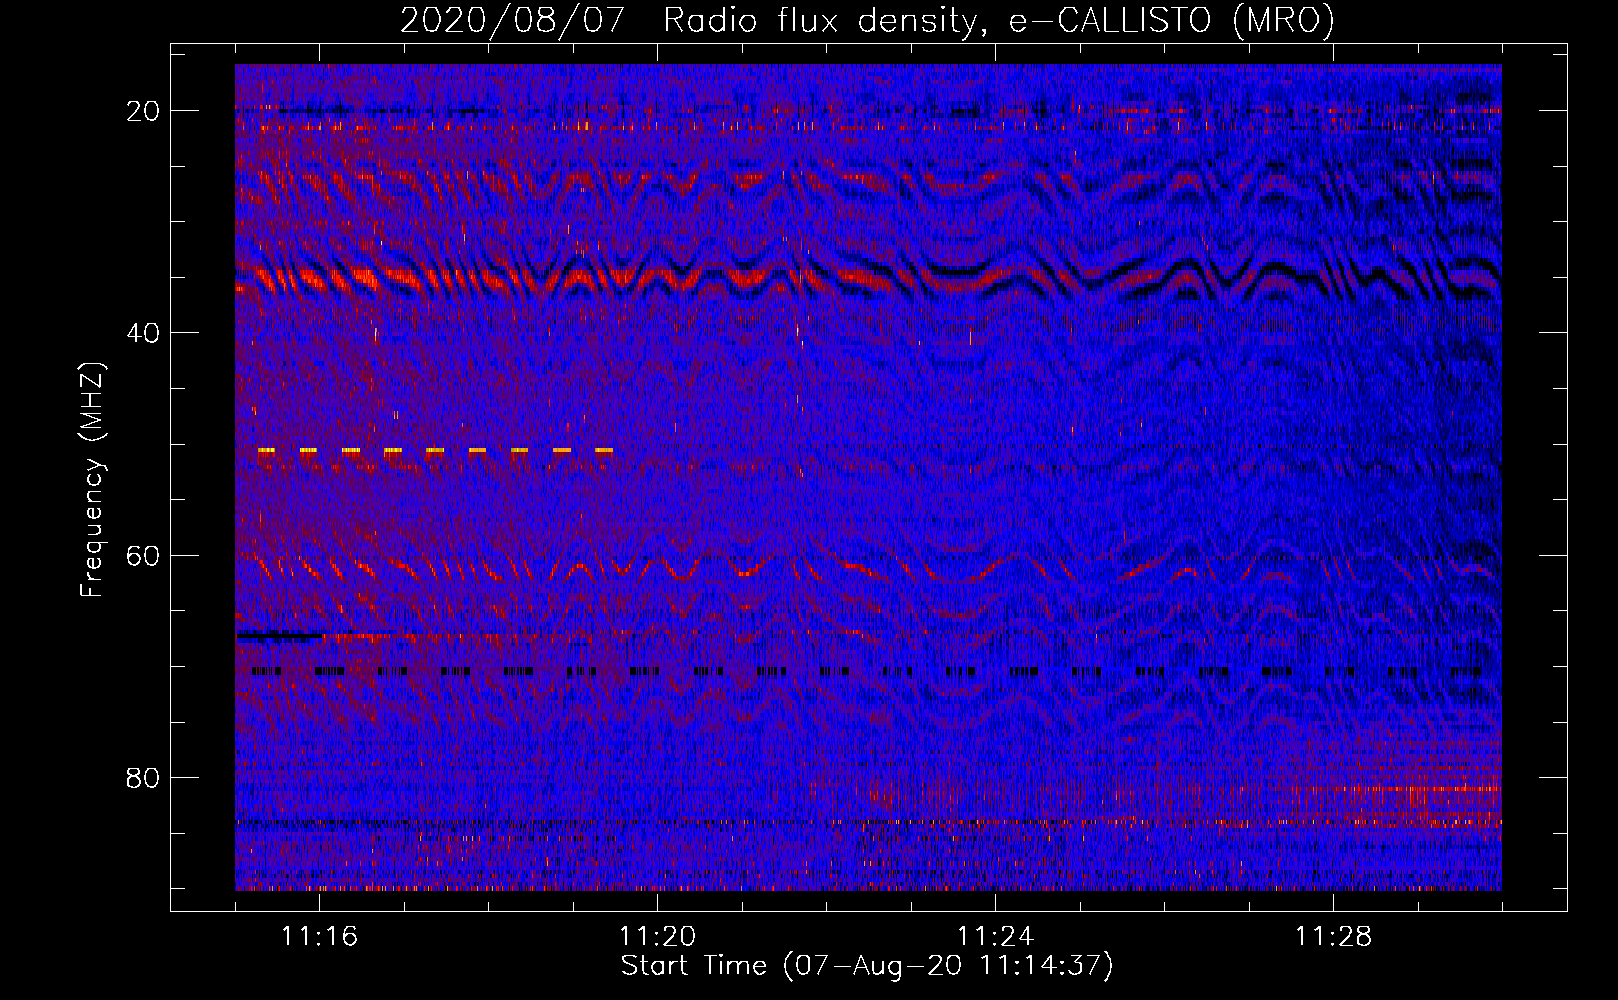Click the plot title "Radio flux density, e-CALLISTO (MRO)"
This screenshot has width=1618, height=1000.
999,20
